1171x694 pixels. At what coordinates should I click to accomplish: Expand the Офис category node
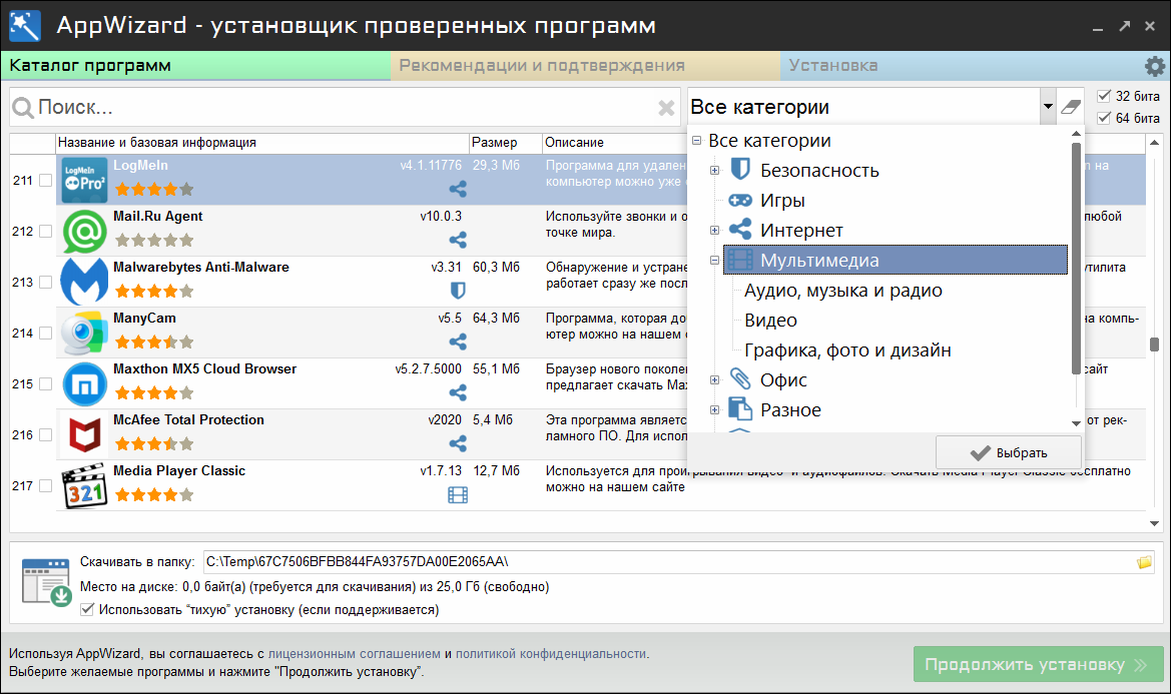pyautogui.click(x=715, y=379)
